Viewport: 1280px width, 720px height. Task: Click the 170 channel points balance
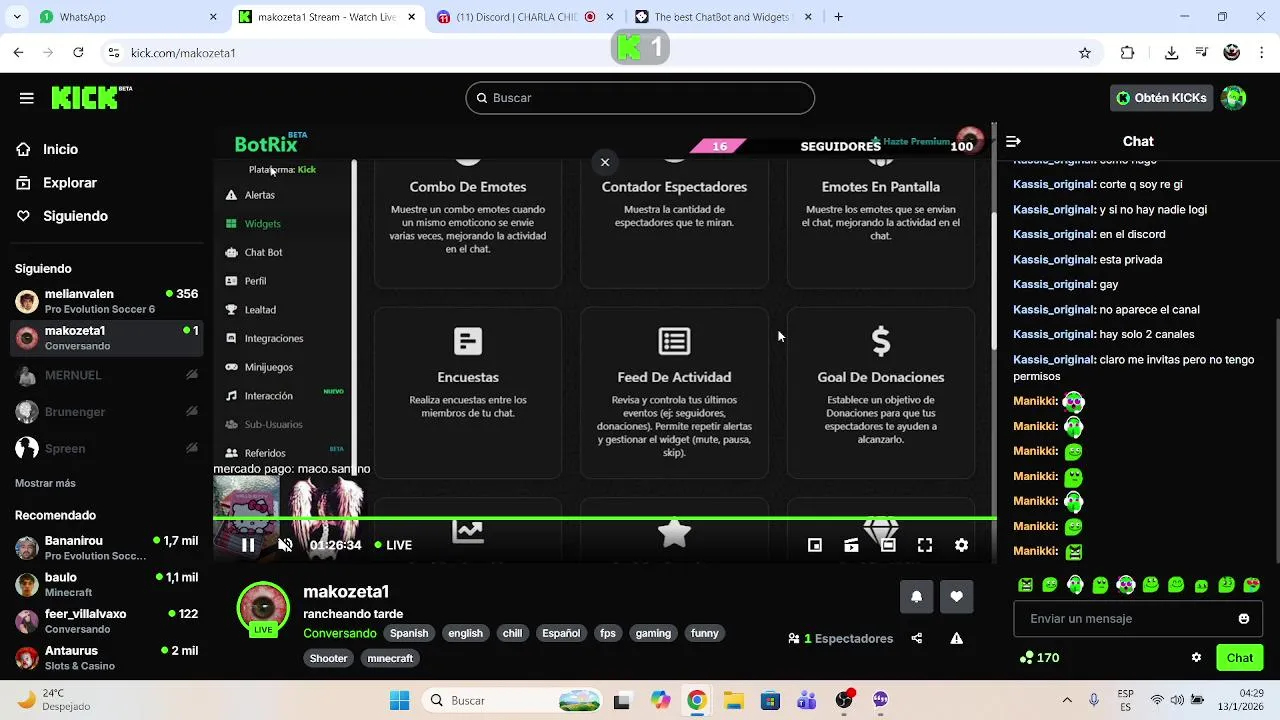coord(1039,658)
